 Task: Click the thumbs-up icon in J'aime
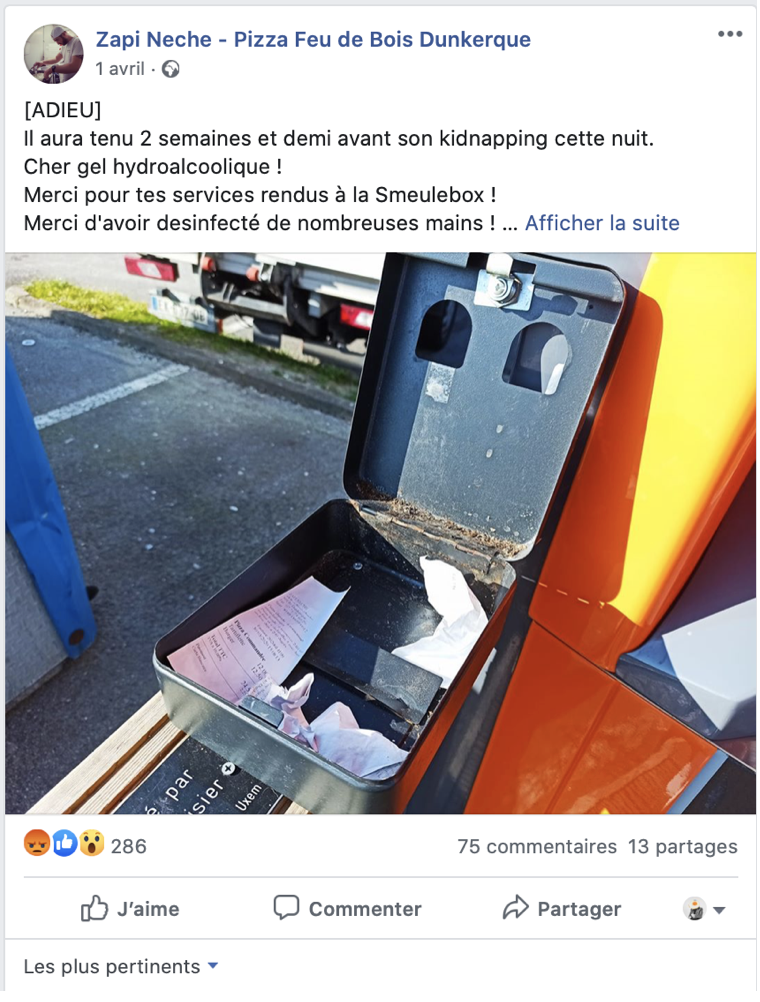(x=94, y=908)
